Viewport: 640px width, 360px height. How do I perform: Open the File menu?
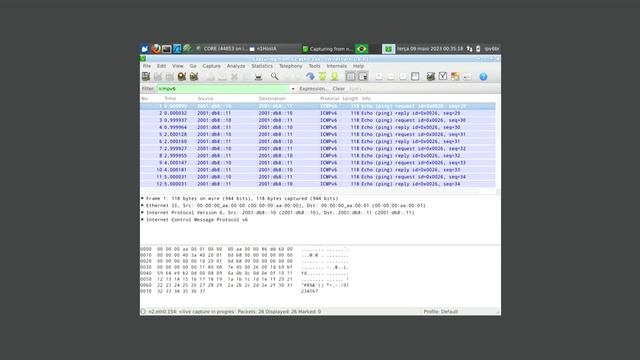[x=147, y=66]
